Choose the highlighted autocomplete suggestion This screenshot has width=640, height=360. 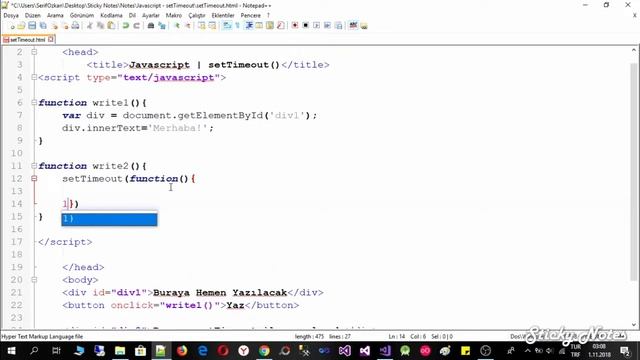pos(109,219)
